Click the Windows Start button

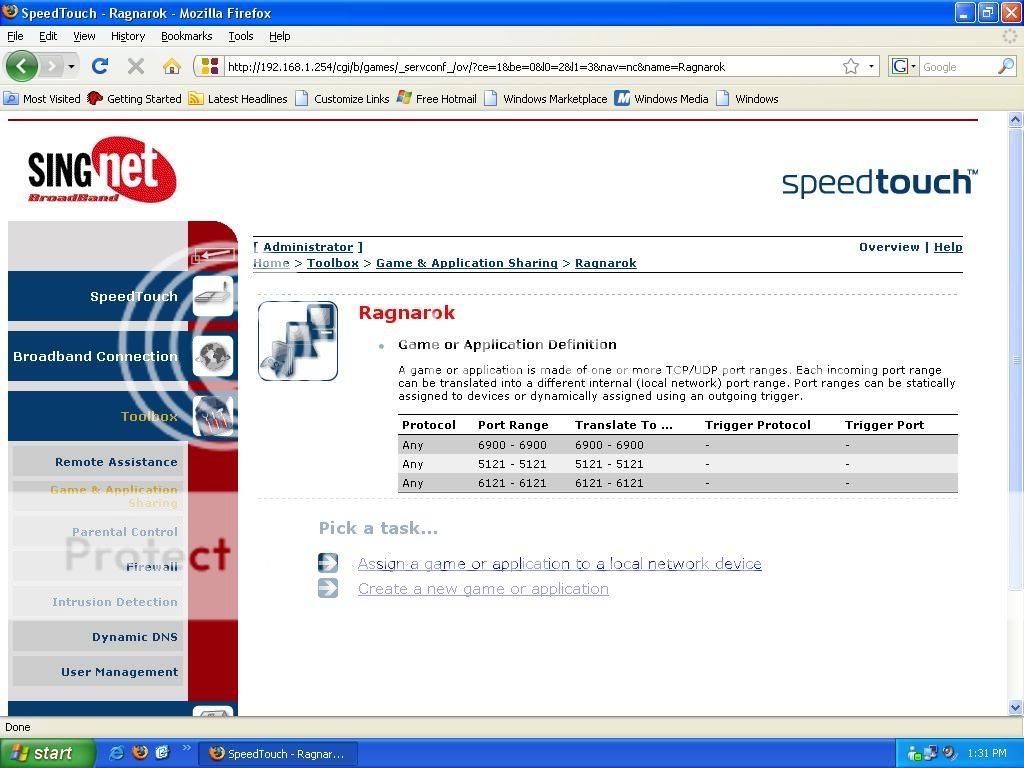point(47,753)
